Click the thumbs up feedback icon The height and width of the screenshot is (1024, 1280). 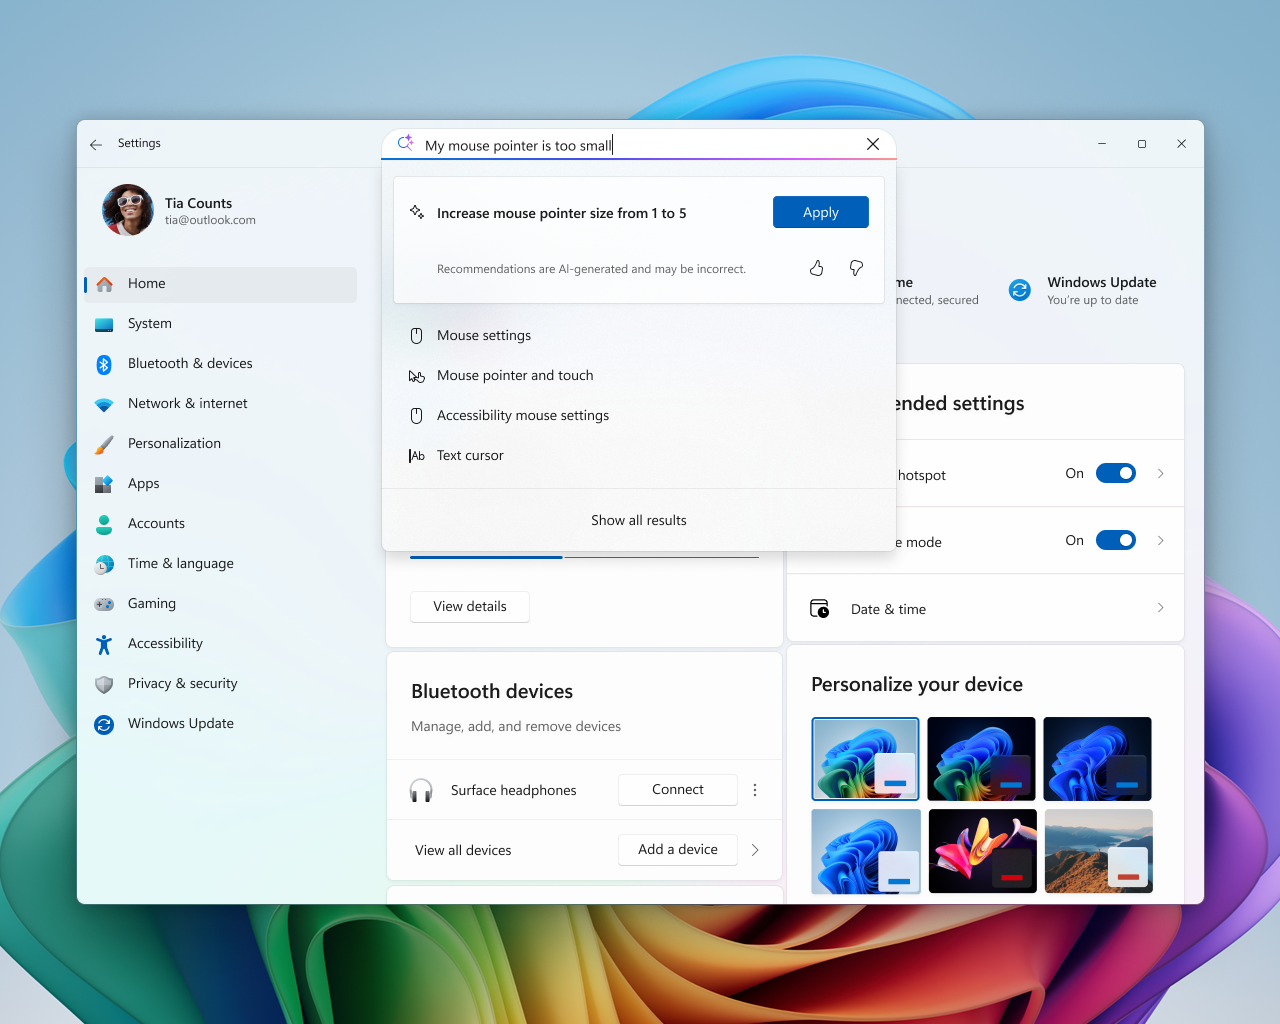pyautogui.click(x=817, y=268)
